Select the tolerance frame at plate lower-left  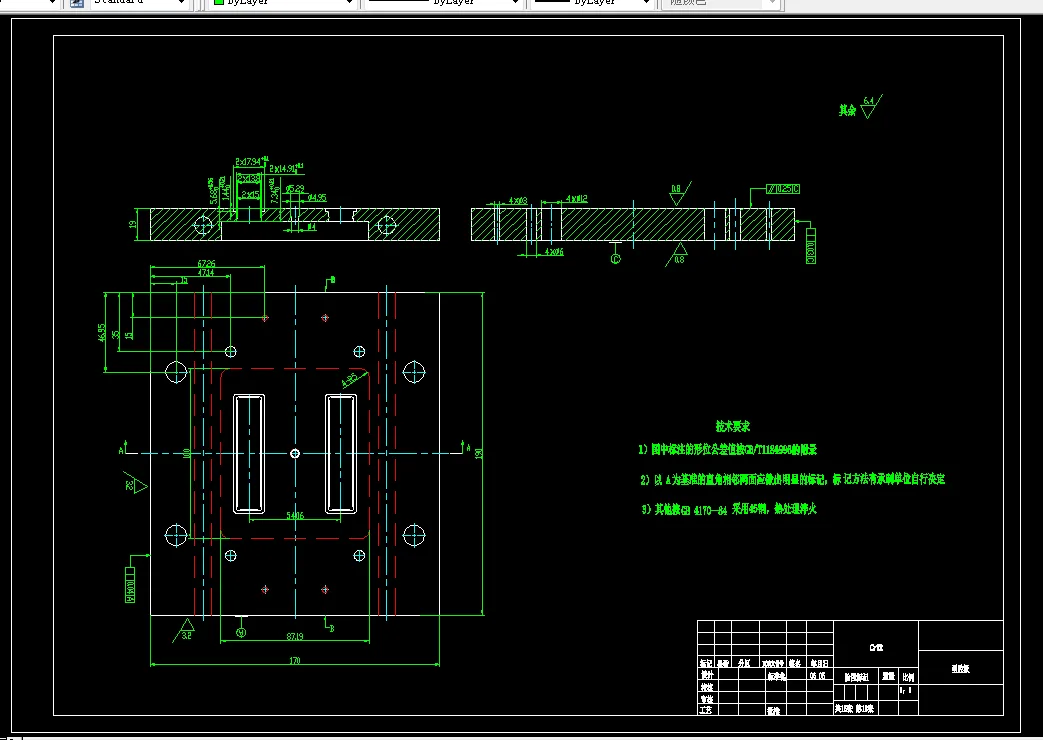click(130, 584)
